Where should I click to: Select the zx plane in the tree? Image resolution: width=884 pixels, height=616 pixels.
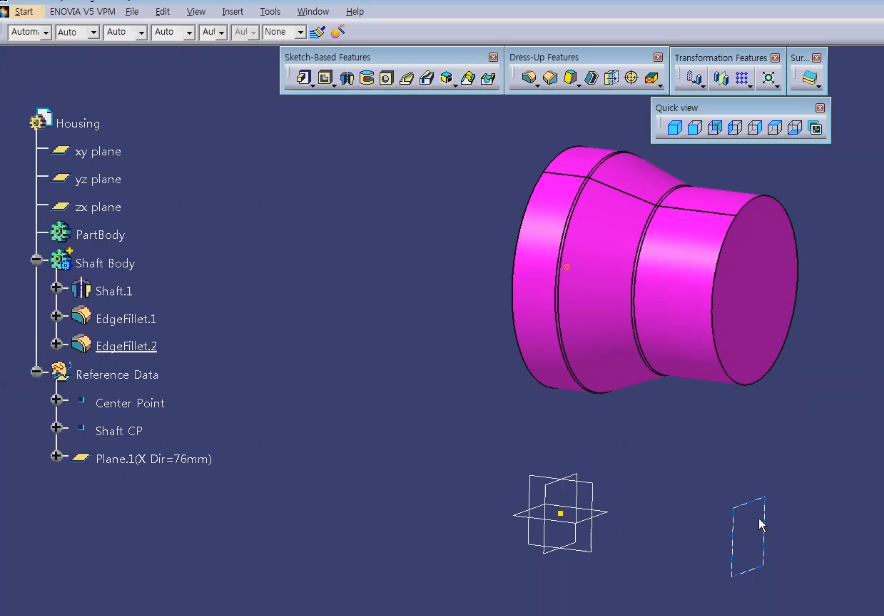click(98, 207)
